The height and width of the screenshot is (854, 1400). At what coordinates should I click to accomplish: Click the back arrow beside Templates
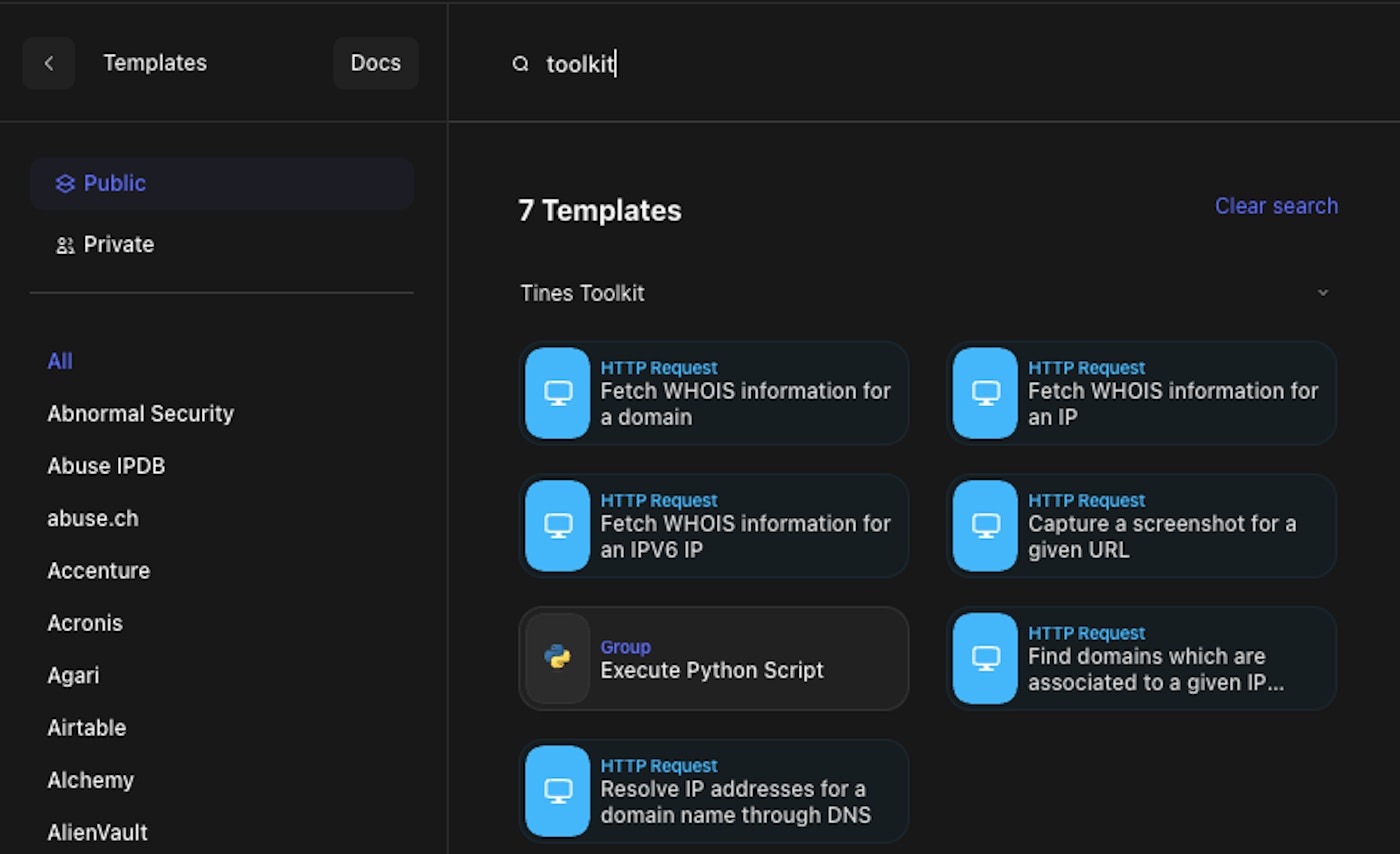tap(49, 63)
